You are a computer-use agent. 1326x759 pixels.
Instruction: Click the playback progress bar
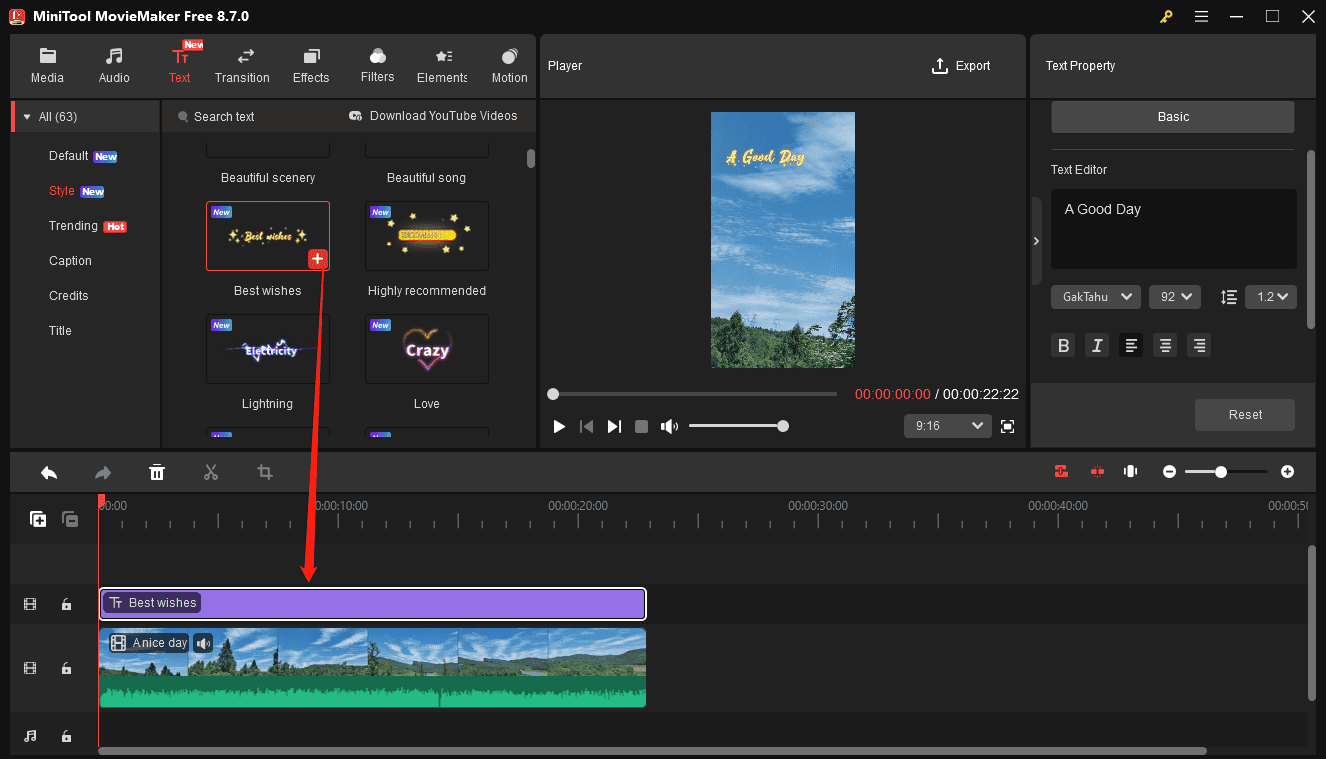693,394
